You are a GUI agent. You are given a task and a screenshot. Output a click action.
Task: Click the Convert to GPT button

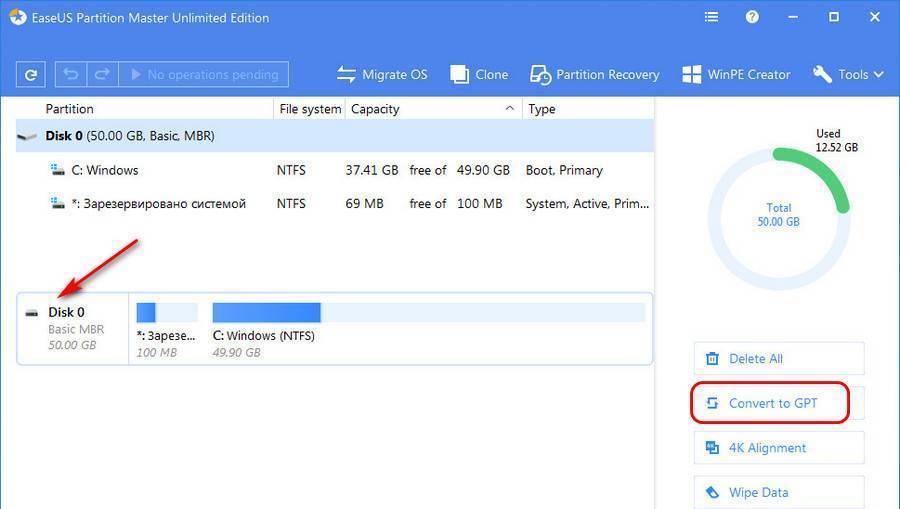pos(771,403)
